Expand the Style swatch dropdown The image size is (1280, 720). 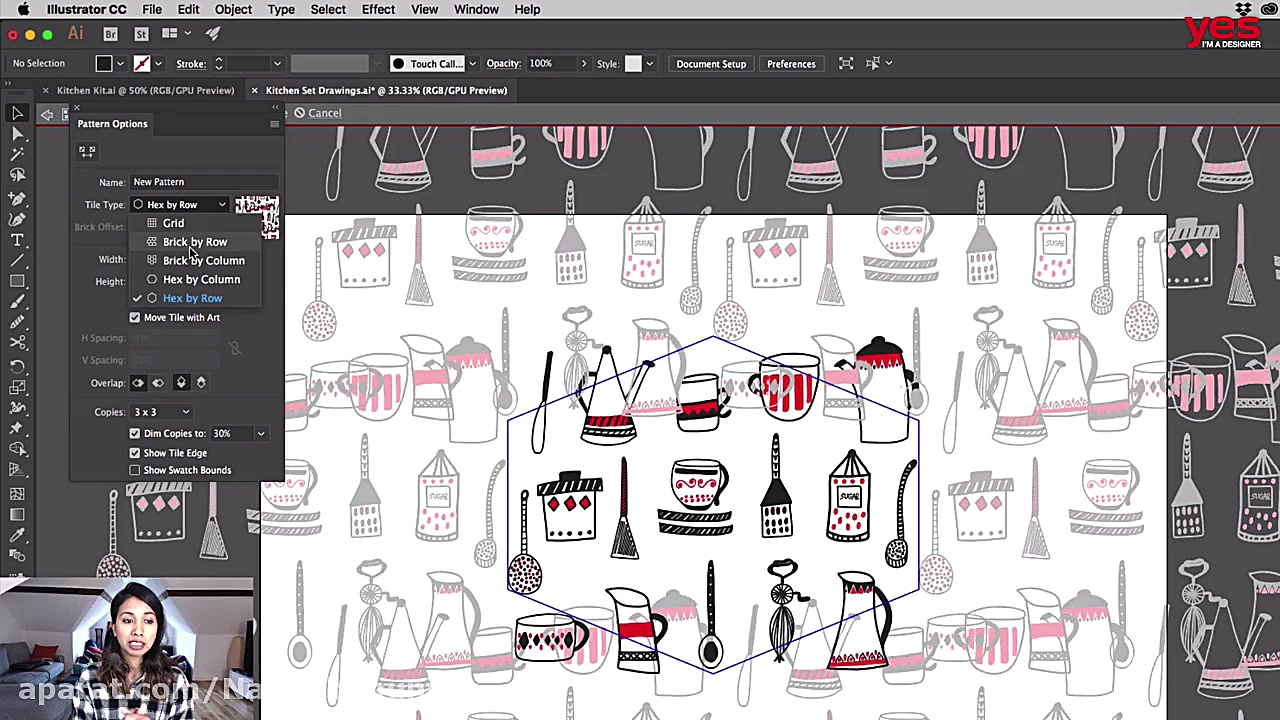tap(650, 64)
